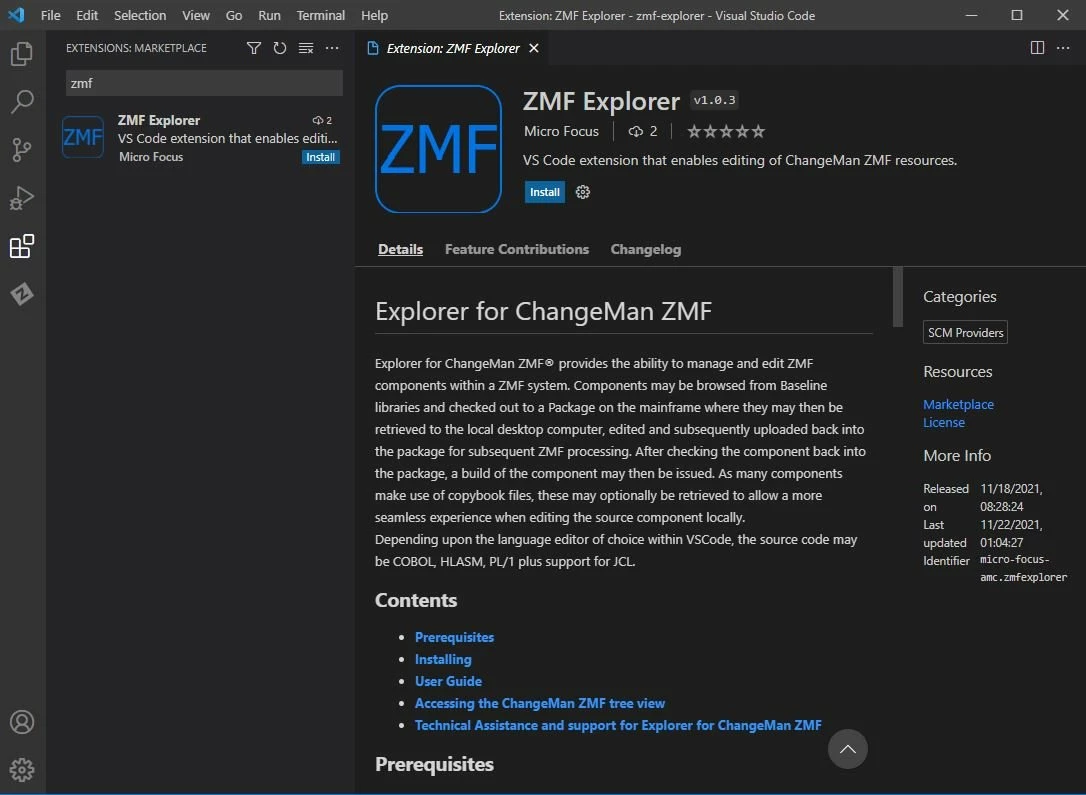Open the Run menu
Viewport: 1086px width, 795px height.
click(x=269, y=15)
